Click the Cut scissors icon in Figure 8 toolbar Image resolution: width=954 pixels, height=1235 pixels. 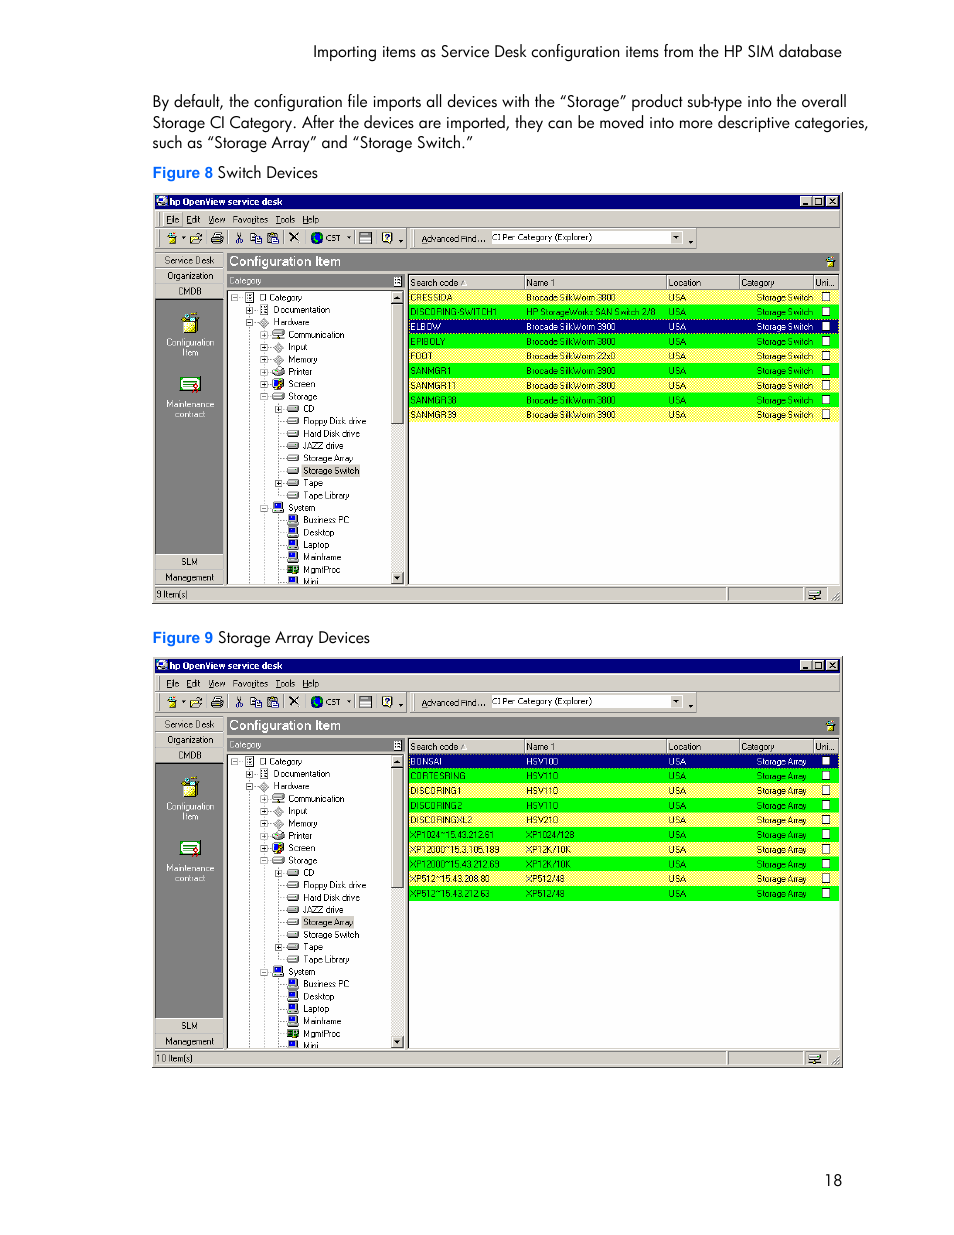click(x=239, y=238)
